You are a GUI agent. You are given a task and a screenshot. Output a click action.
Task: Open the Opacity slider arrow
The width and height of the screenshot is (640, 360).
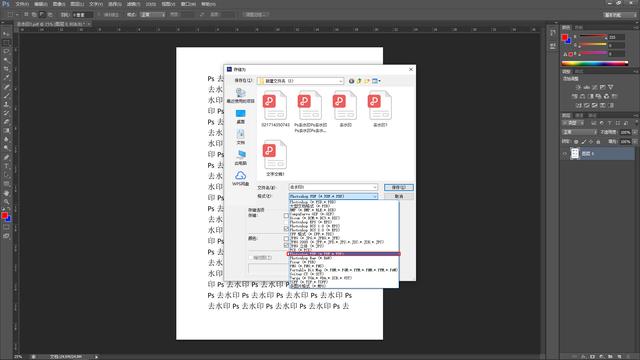(x=635, y=132)
